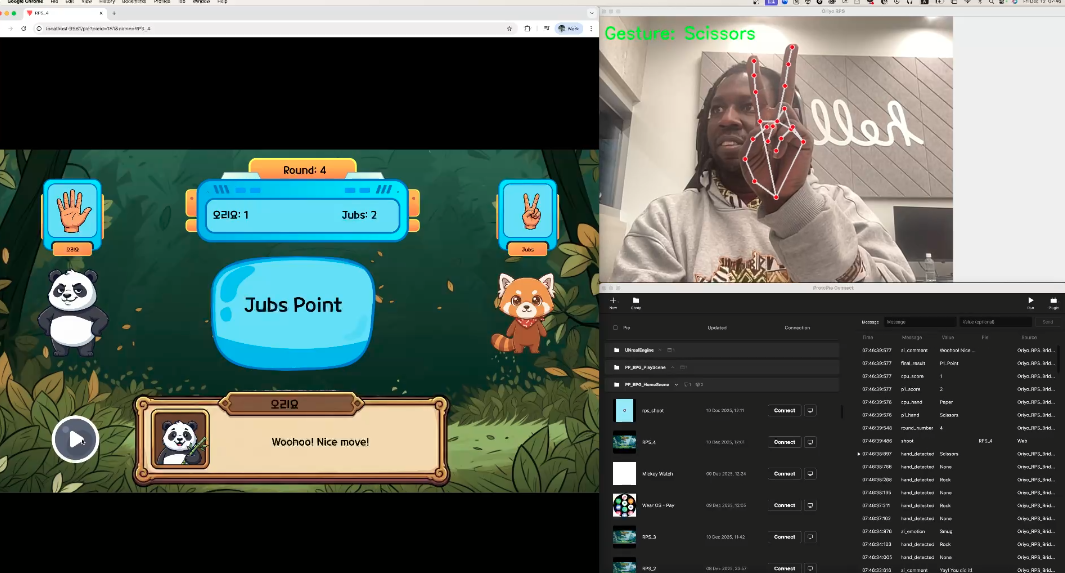The width and height of the screenshot is (1065, 573).
Task: Open display icon for Mickey Watch pie
Action: pos(810,474)
